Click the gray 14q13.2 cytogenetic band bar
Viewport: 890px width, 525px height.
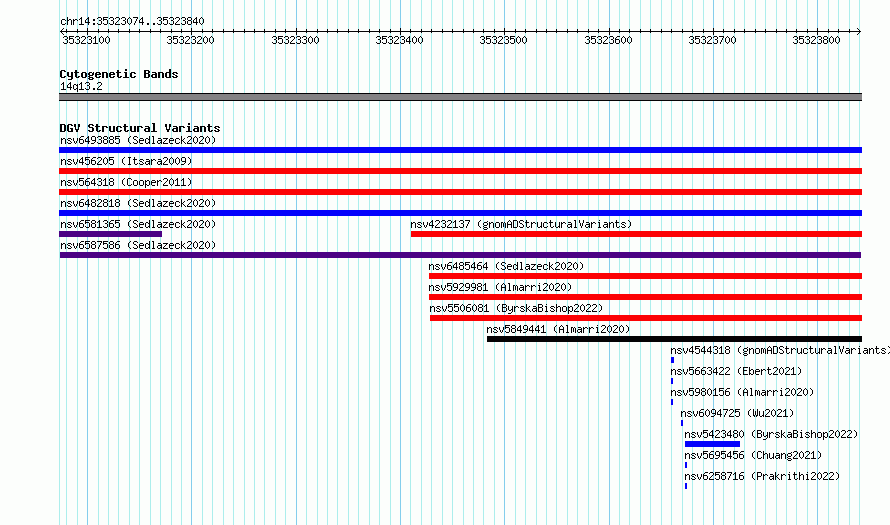[460, 97]
